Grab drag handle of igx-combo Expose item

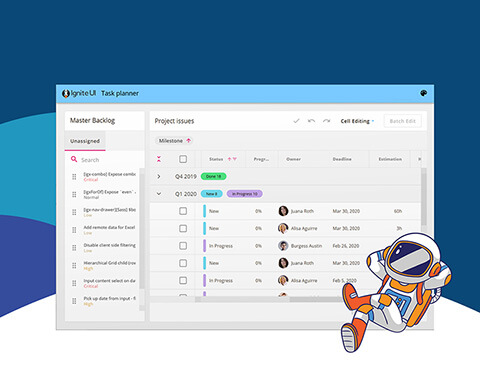pyautogui.click(x=74, y=177)
